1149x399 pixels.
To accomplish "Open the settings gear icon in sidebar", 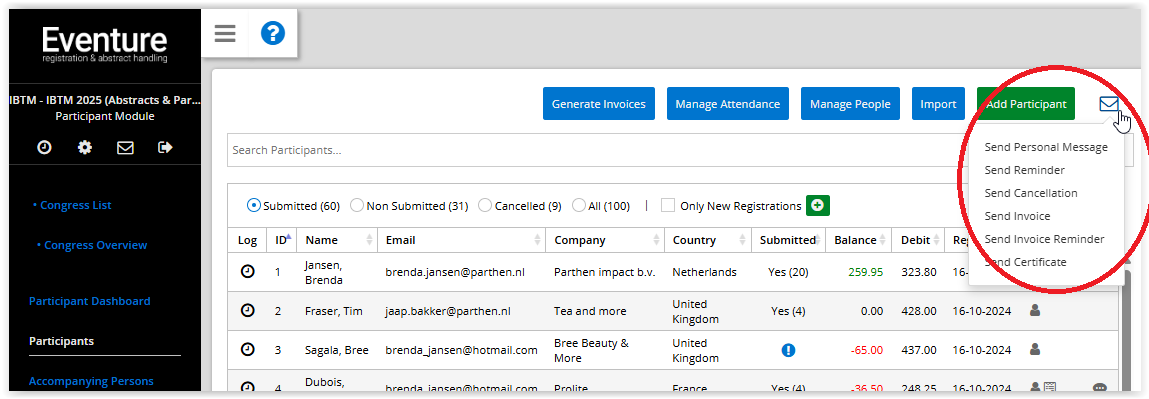I will (85, 147).
